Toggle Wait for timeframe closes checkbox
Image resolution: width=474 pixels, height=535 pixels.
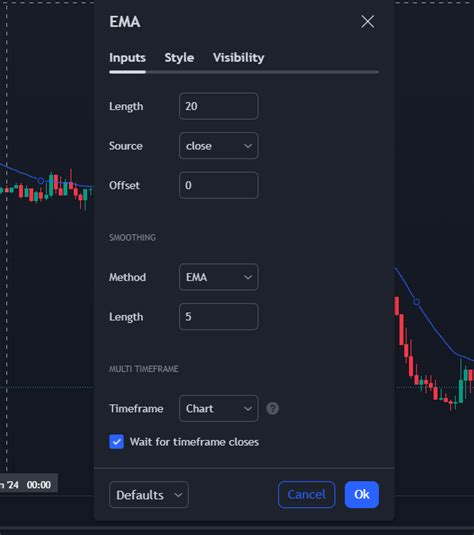(x=116, y=442)
